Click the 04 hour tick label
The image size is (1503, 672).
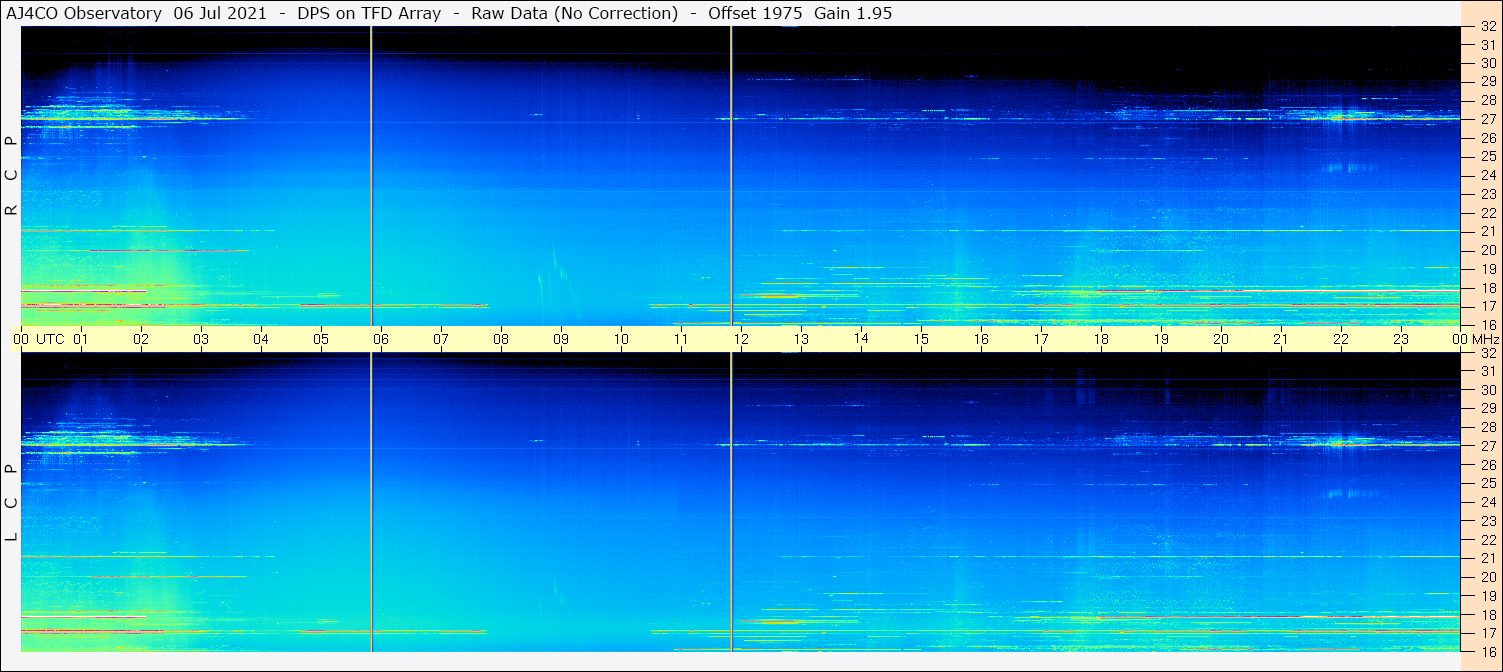coord(261,339)
